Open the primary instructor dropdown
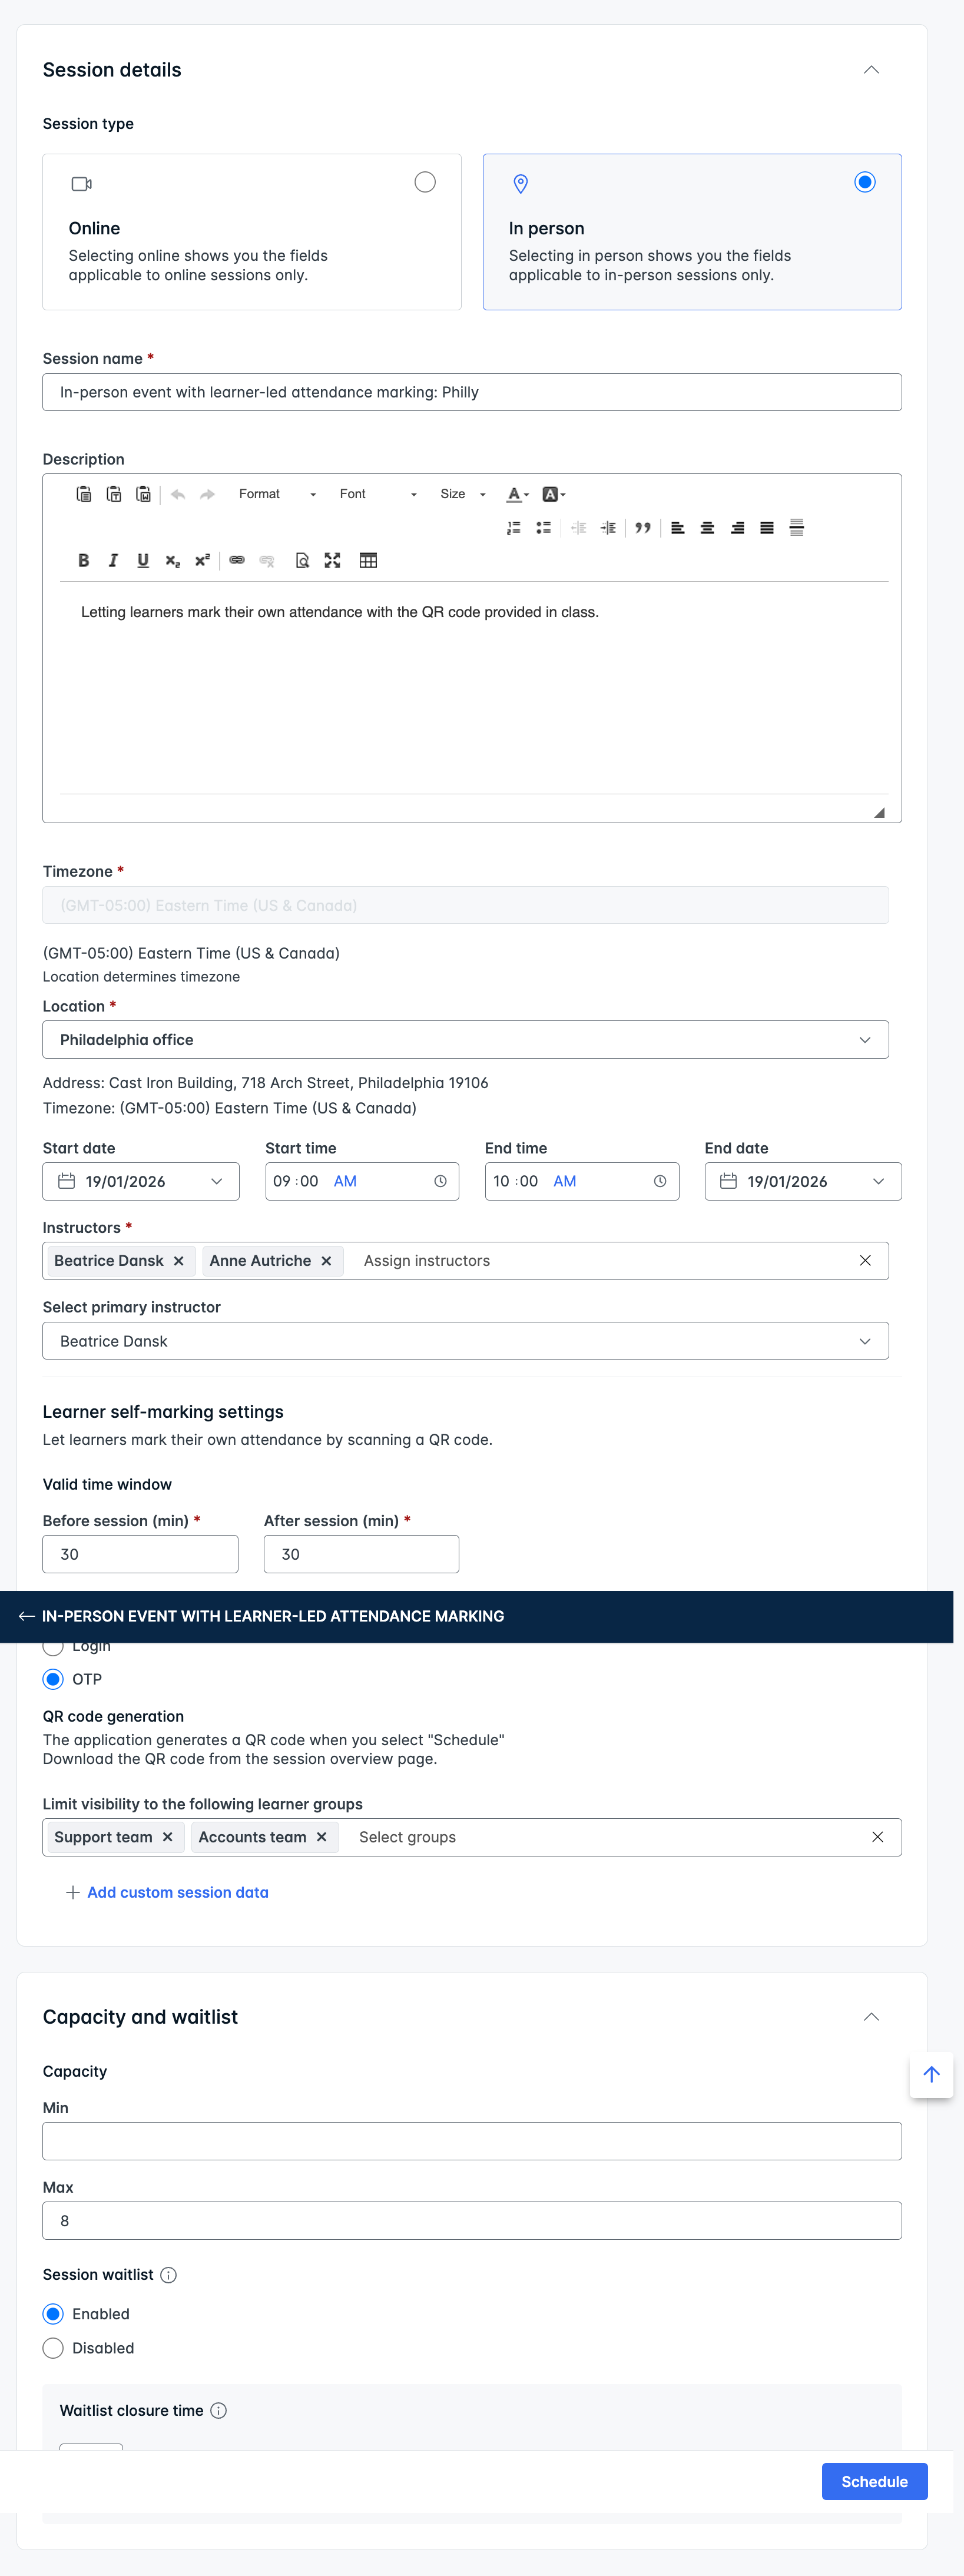This screenshot has width=964, height=2576. (466, 1341)
